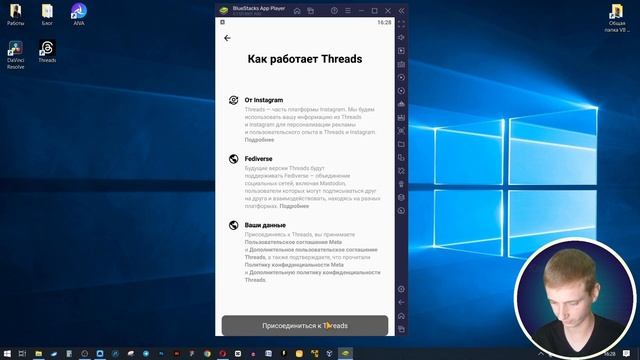The width and height of the screenshot is (640, 360).
Task: Click the DaVinci Resolve desktop shortcut
Action: tap(16, 55)
